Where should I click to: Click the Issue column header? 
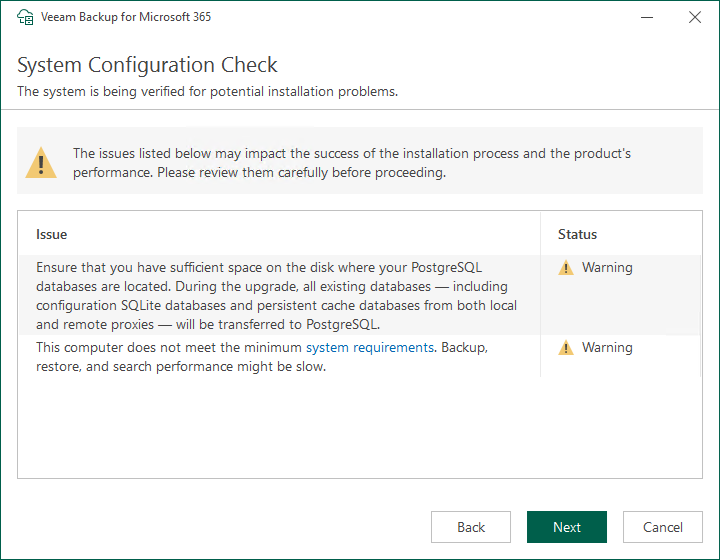(x=52, y=234)
